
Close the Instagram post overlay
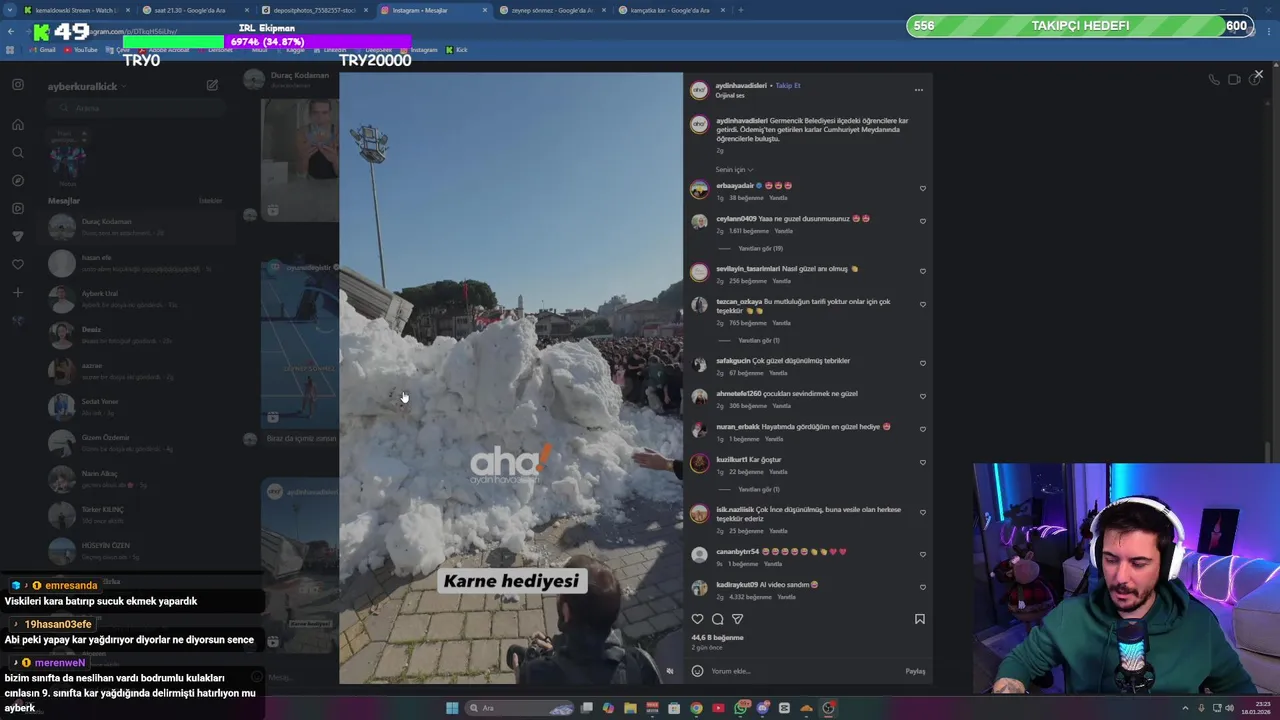1258,74
